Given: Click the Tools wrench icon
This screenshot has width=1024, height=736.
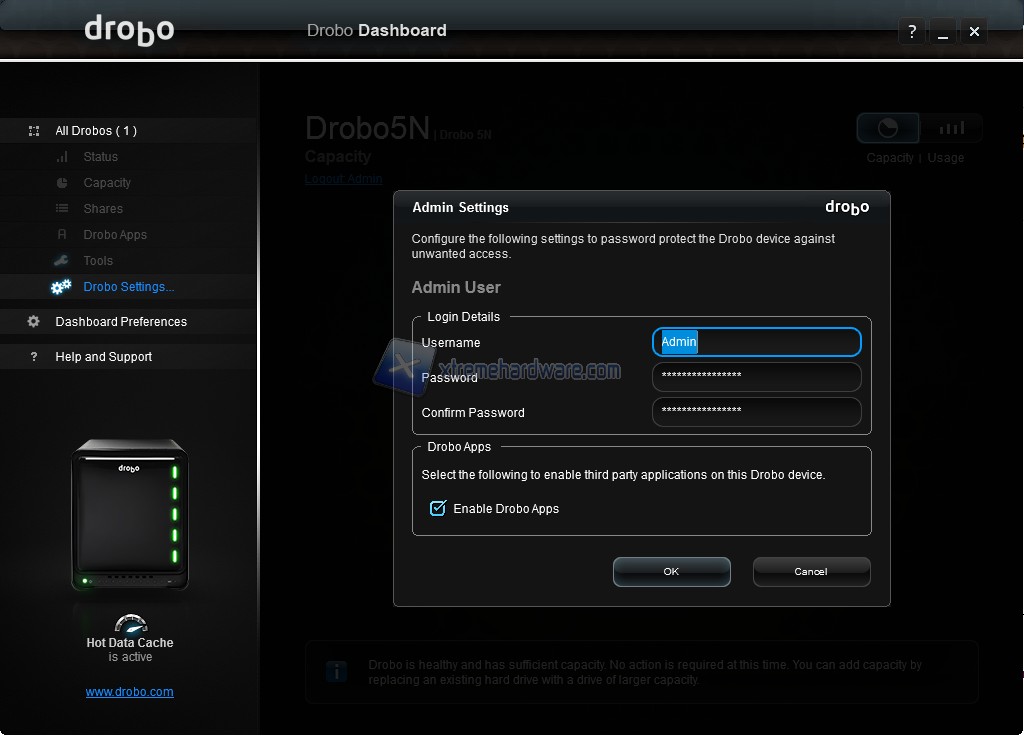Looking at the screenshot, I should 62,261.
